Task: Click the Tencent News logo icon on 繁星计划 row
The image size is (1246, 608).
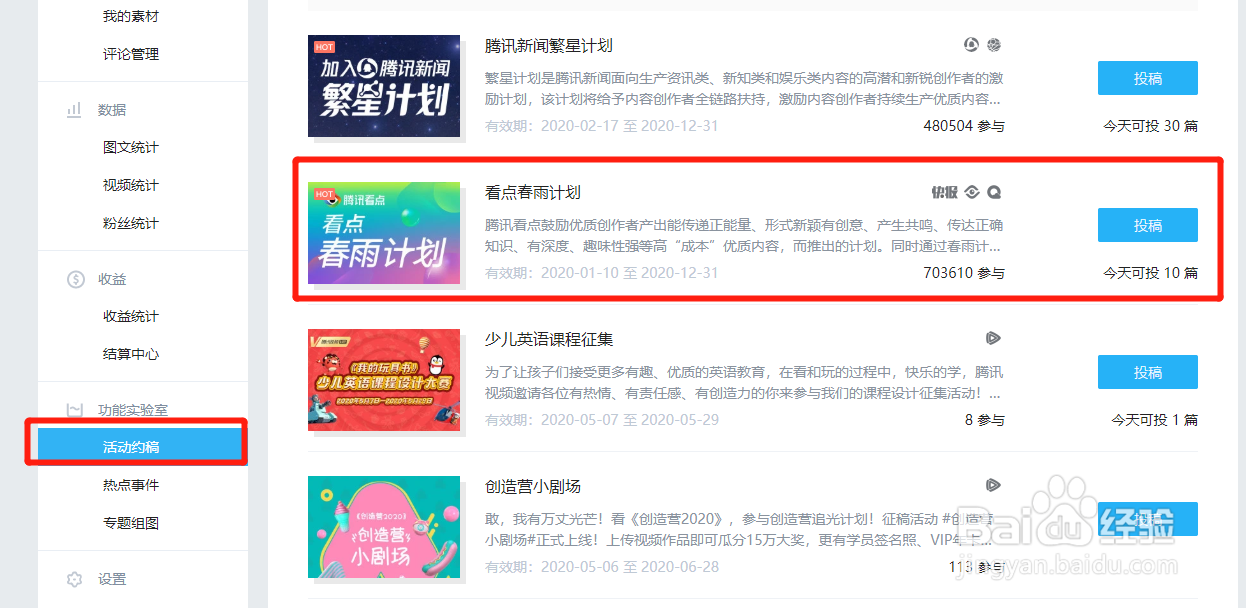Action: point(971,45)
